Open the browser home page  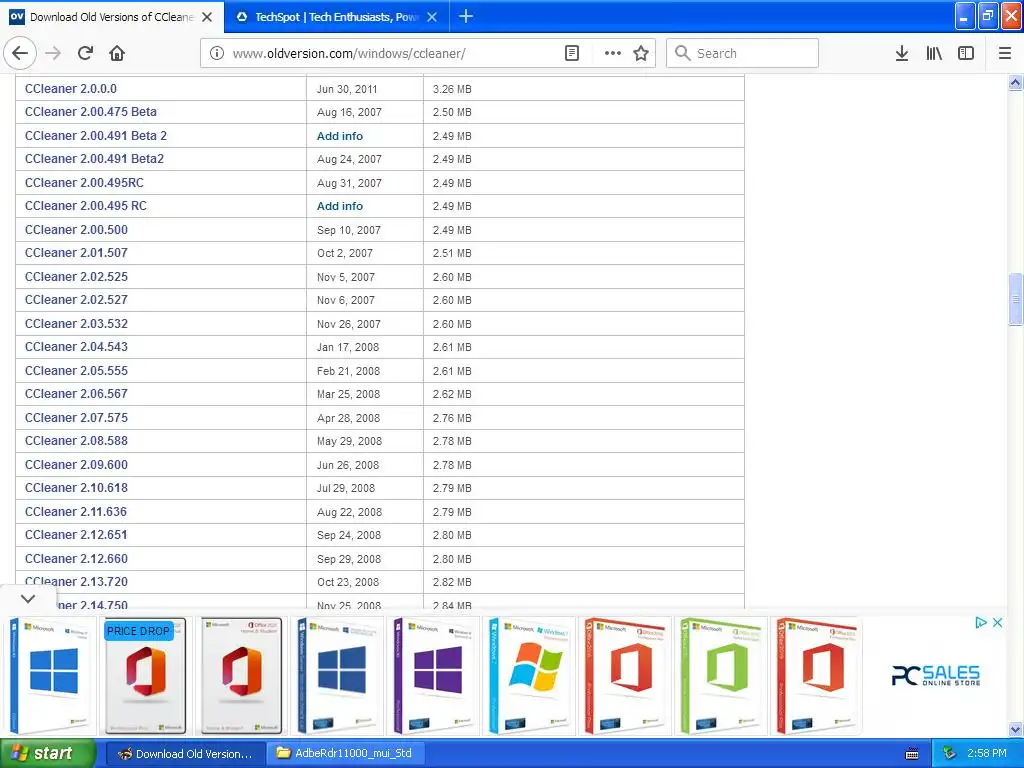tap(117, 53)
